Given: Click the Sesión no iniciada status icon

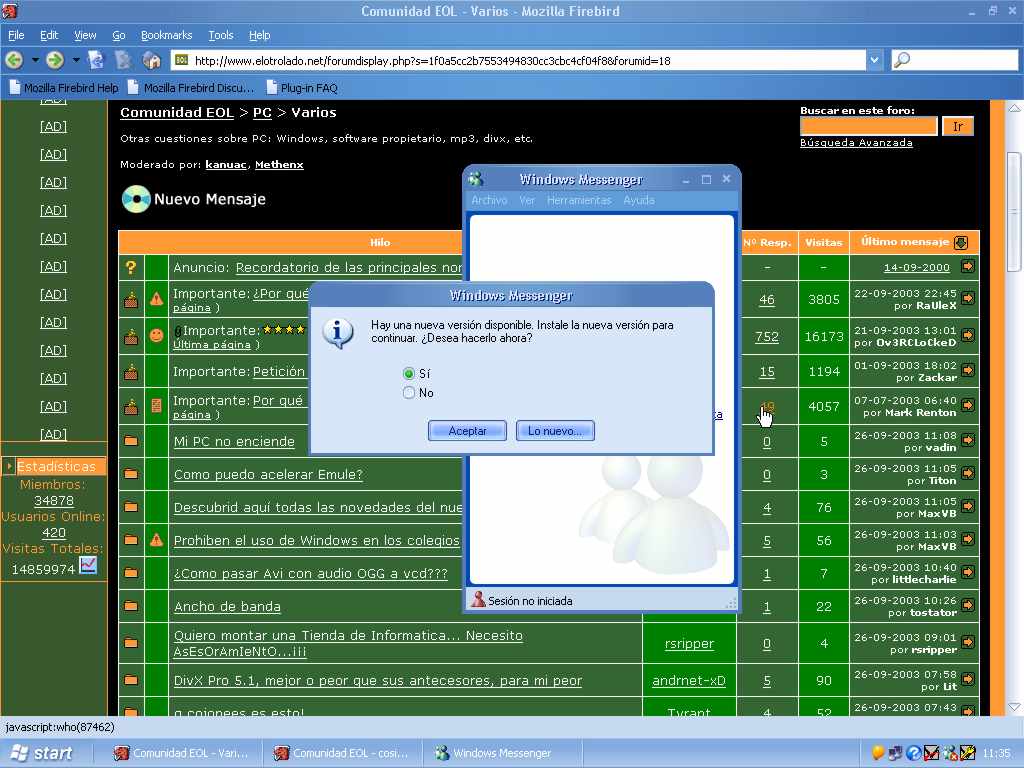Looking at the screenshot, I should point(478,600).
